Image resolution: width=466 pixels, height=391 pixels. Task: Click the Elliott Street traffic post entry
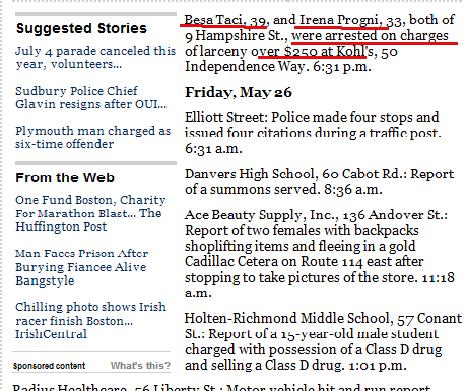tap(313, 133)
